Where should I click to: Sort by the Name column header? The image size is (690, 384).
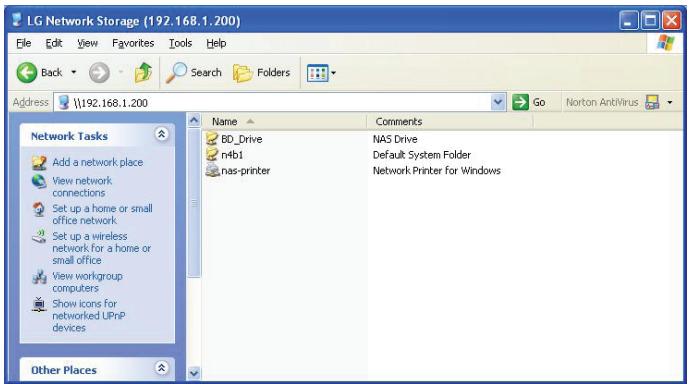(284, 121)
